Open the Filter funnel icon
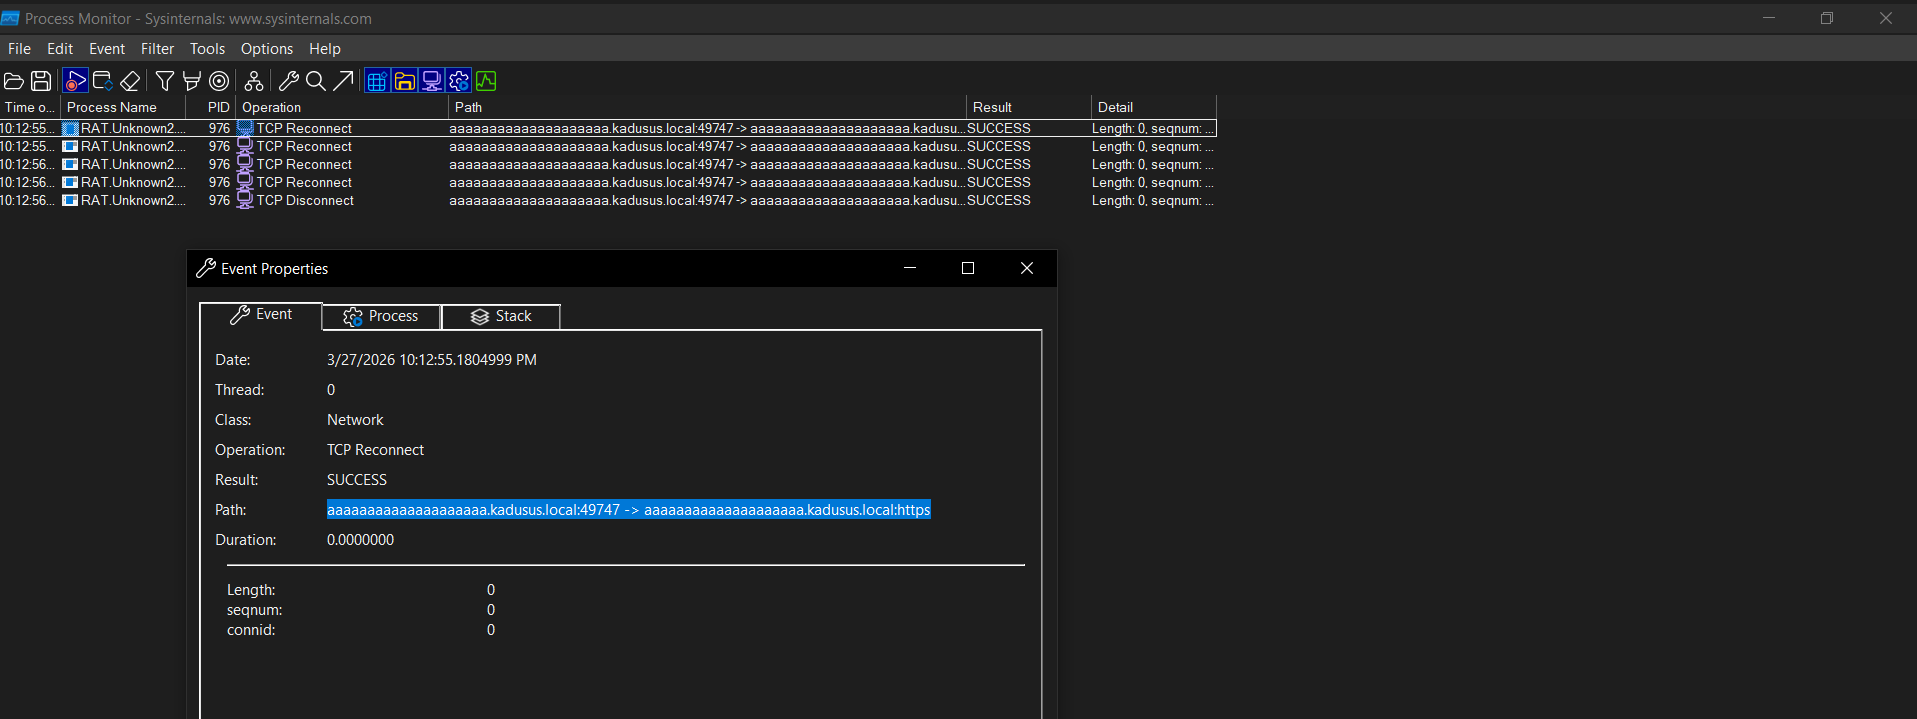1917x719 pixels. [165, 81]
